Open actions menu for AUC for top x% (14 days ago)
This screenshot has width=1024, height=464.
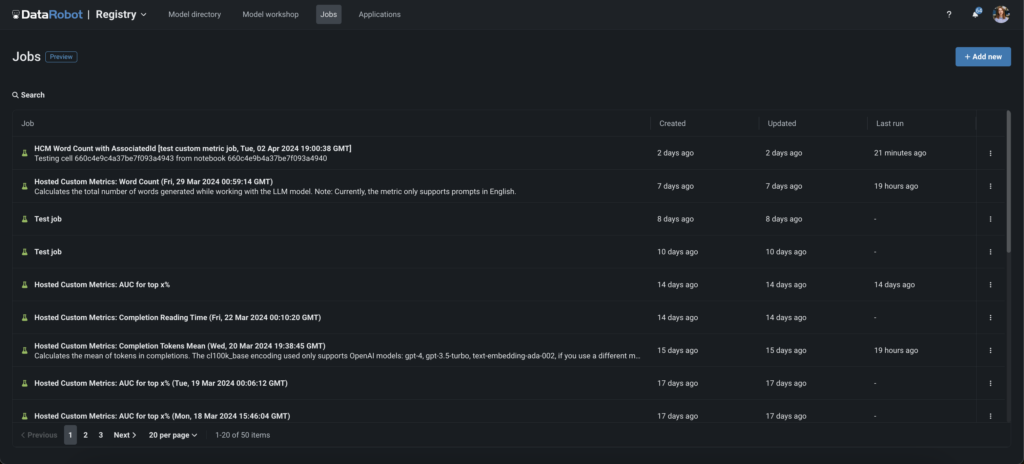pyautogui.click(x=990, y=285)
